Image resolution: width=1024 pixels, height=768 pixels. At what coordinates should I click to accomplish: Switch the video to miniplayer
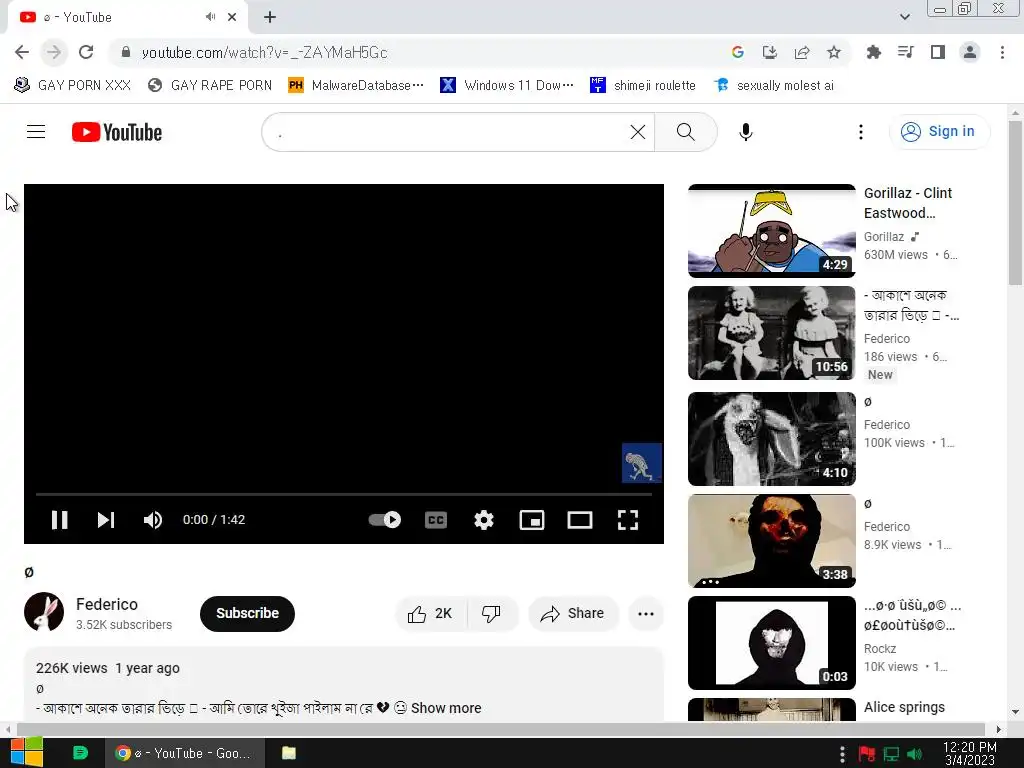[x=532, y=520]
